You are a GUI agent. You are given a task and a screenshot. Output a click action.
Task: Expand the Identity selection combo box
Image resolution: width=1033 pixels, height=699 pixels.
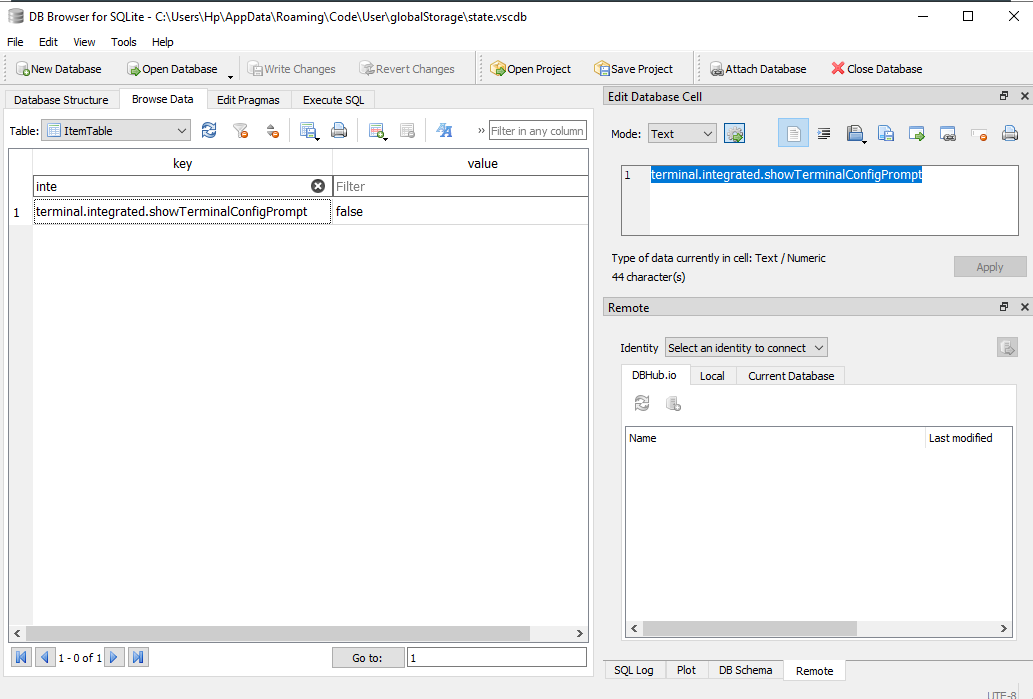[x=745, y=347]
